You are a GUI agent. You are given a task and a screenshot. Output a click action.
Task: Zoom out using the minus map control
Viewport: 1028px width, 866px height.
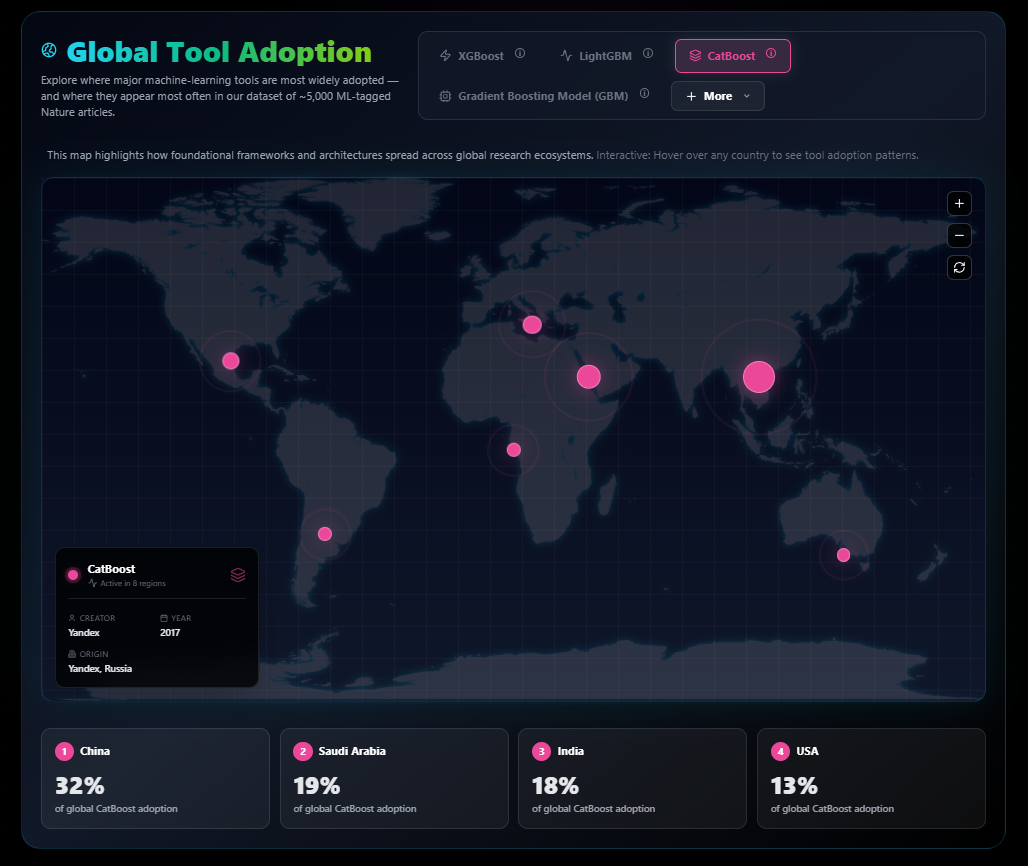coord(959,235)
